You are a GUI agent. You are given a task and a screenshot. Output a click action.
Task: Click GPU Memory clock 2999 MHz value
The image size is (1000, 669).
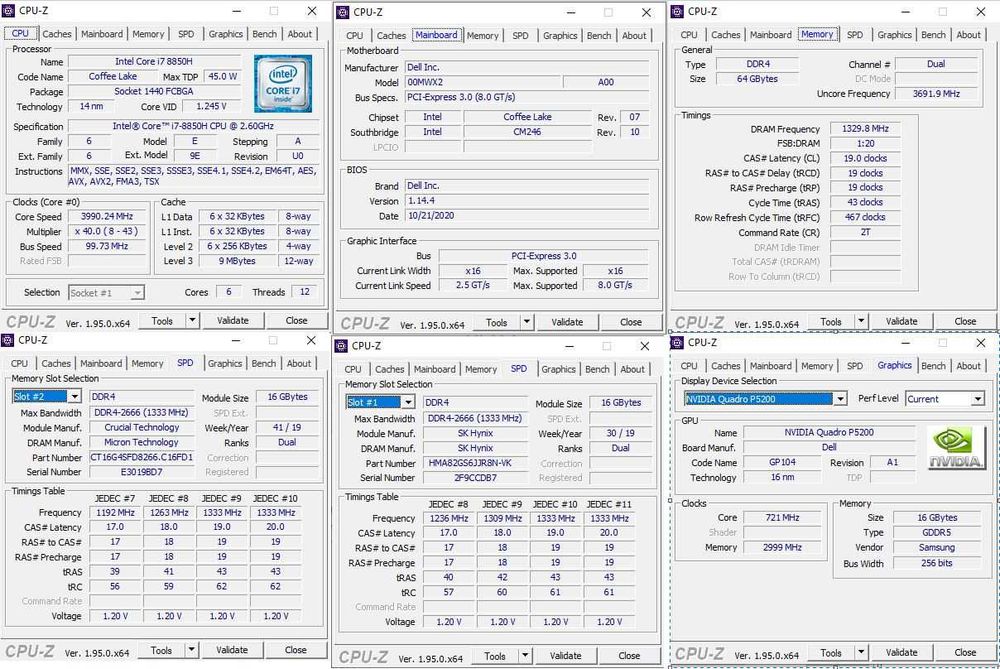tap(782, 547)
